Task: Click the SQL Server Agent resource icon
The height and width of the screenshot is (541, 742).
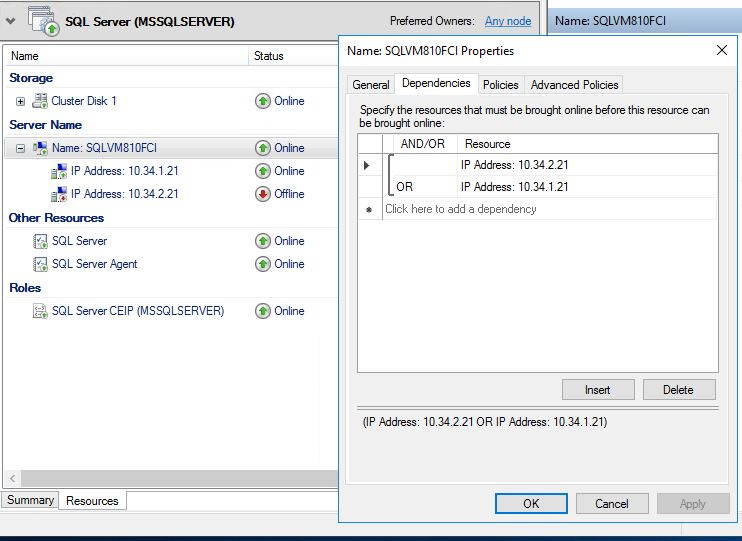Action: pyautogui.click(x=40, y=264)
